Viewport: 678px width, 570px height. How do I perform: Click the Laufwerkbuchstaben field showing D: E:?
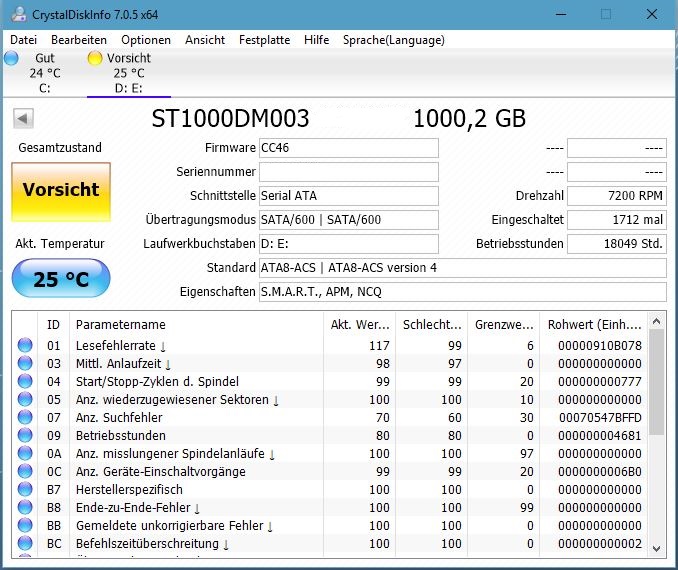coord(349,244)
